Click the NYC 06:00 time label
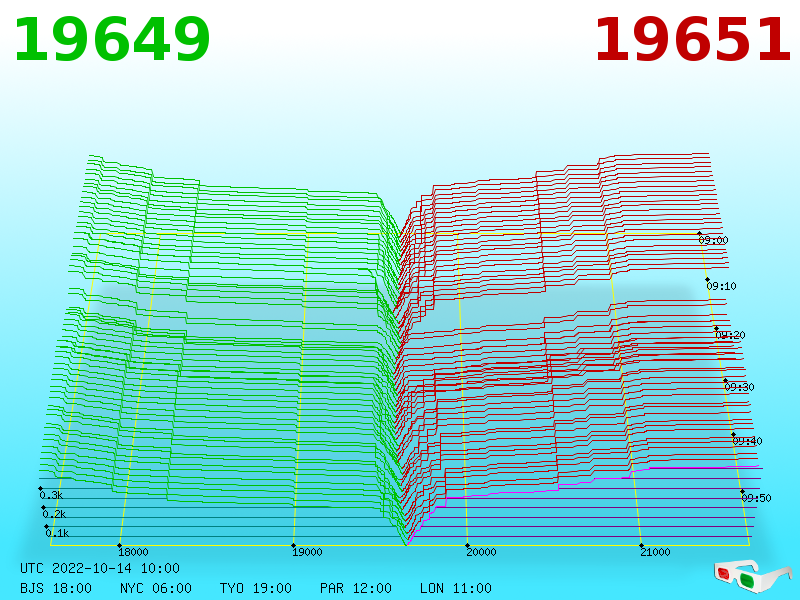800x600 pixels. coord(156,588)
